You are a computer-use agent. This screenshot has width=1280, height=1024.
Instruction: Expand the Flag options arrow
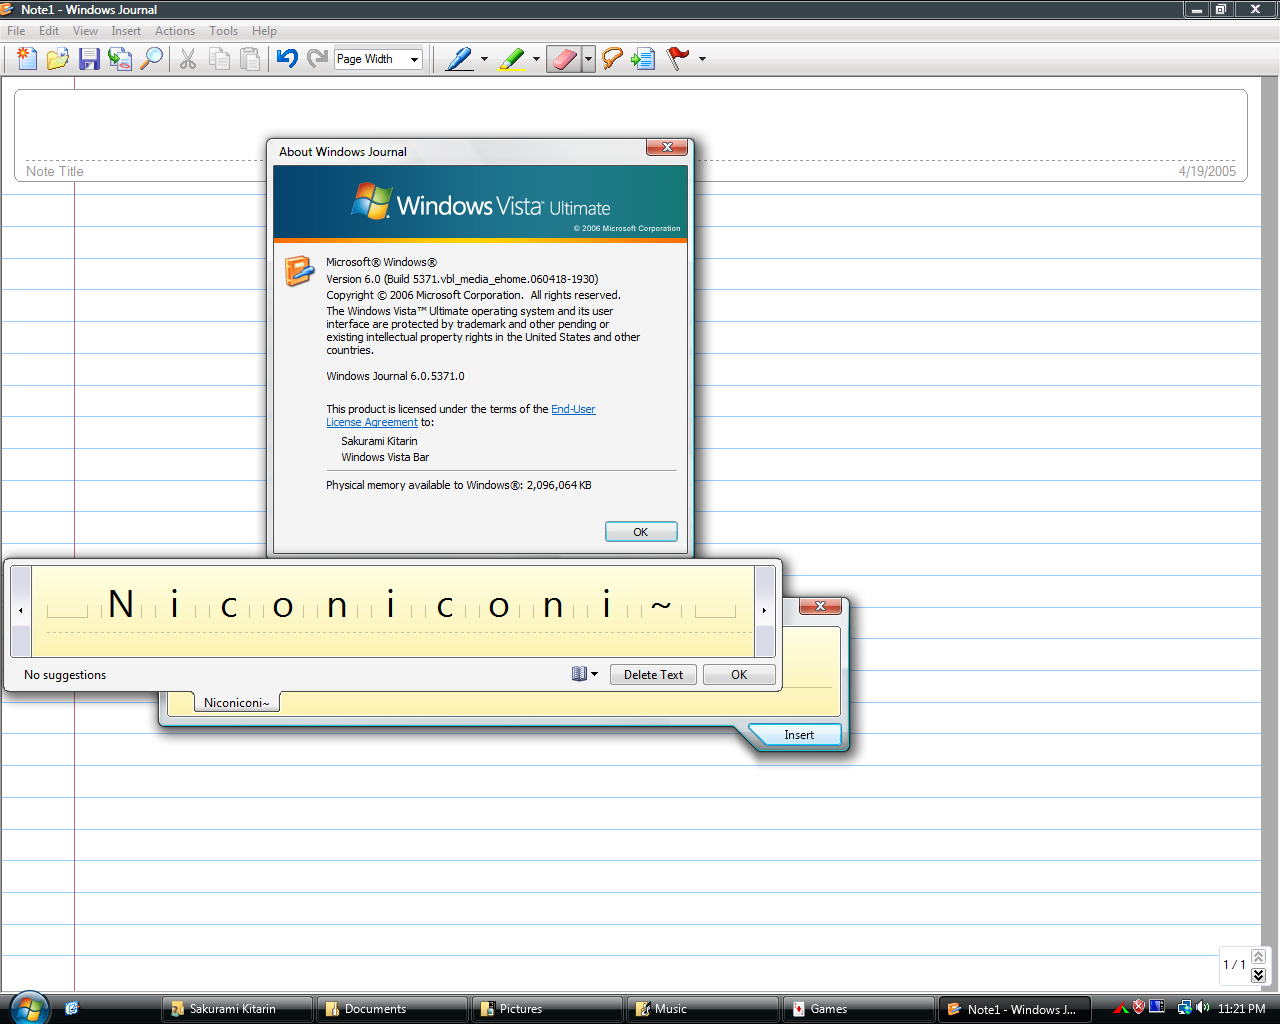tap(702, 59)
